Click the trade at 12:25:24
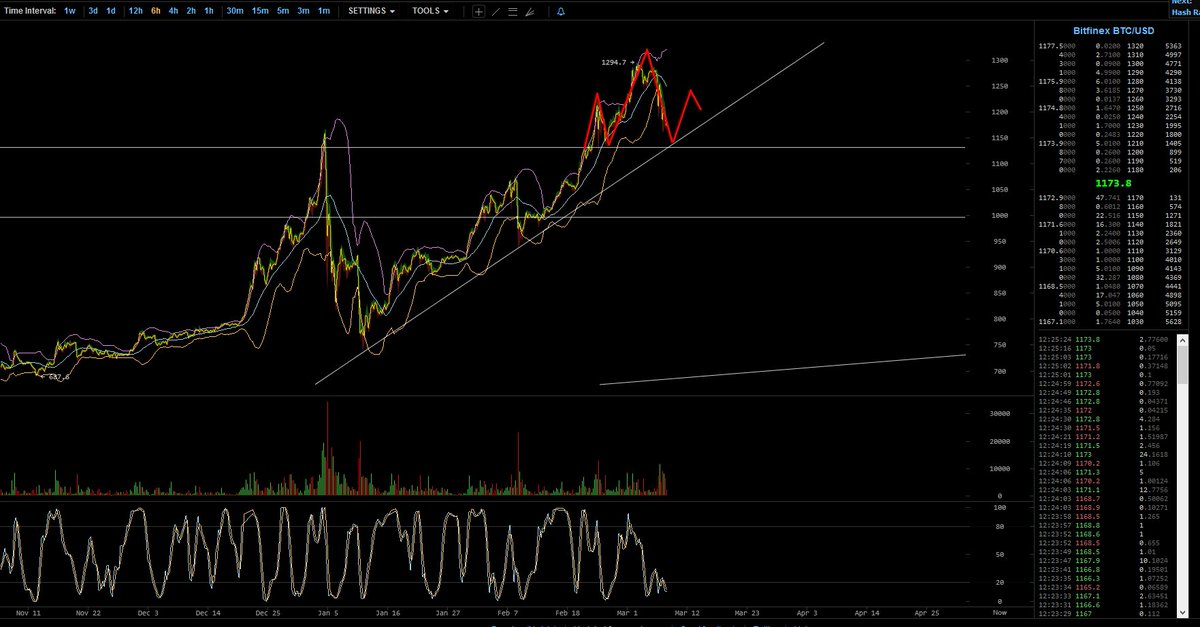1200x627 pixels. click(1105, 341)
